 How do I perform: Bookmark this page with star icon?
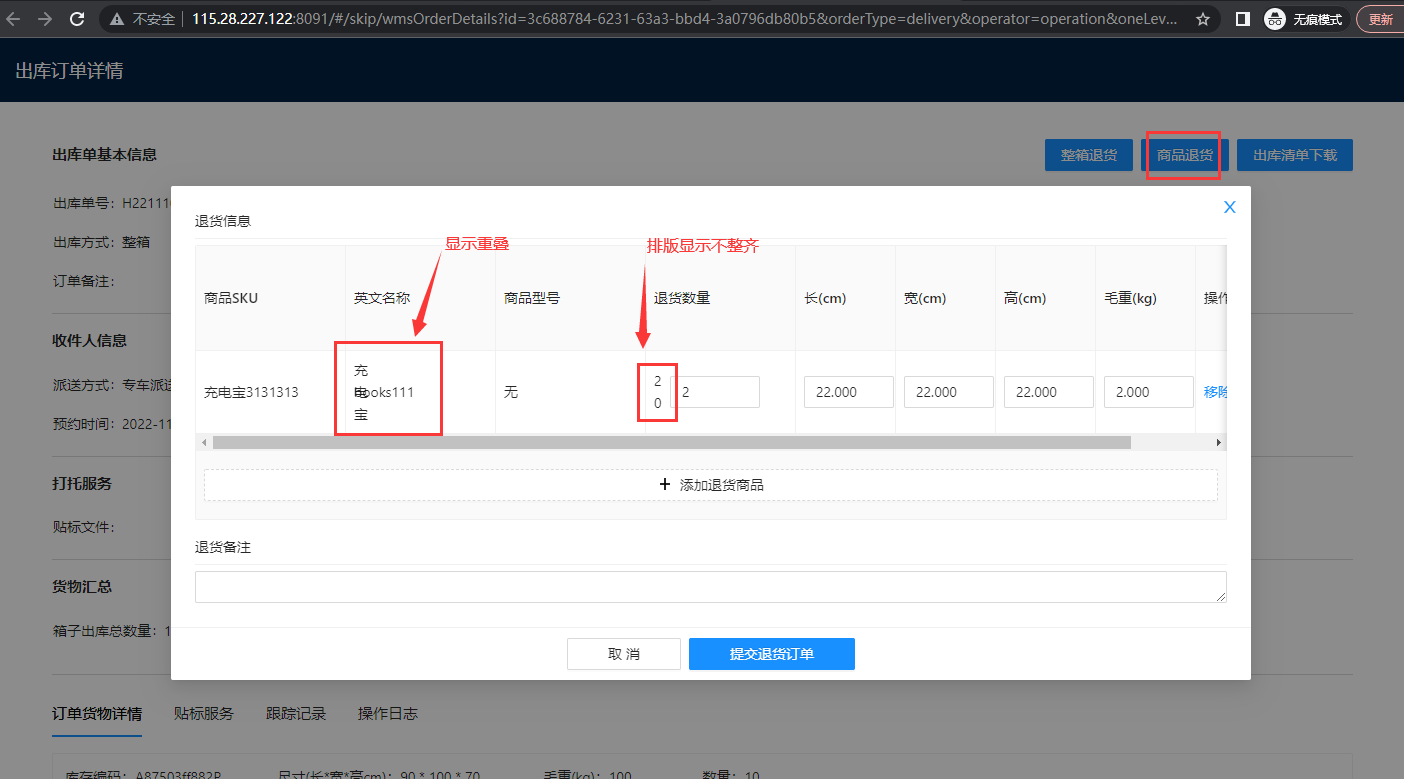click(1202, 19)
